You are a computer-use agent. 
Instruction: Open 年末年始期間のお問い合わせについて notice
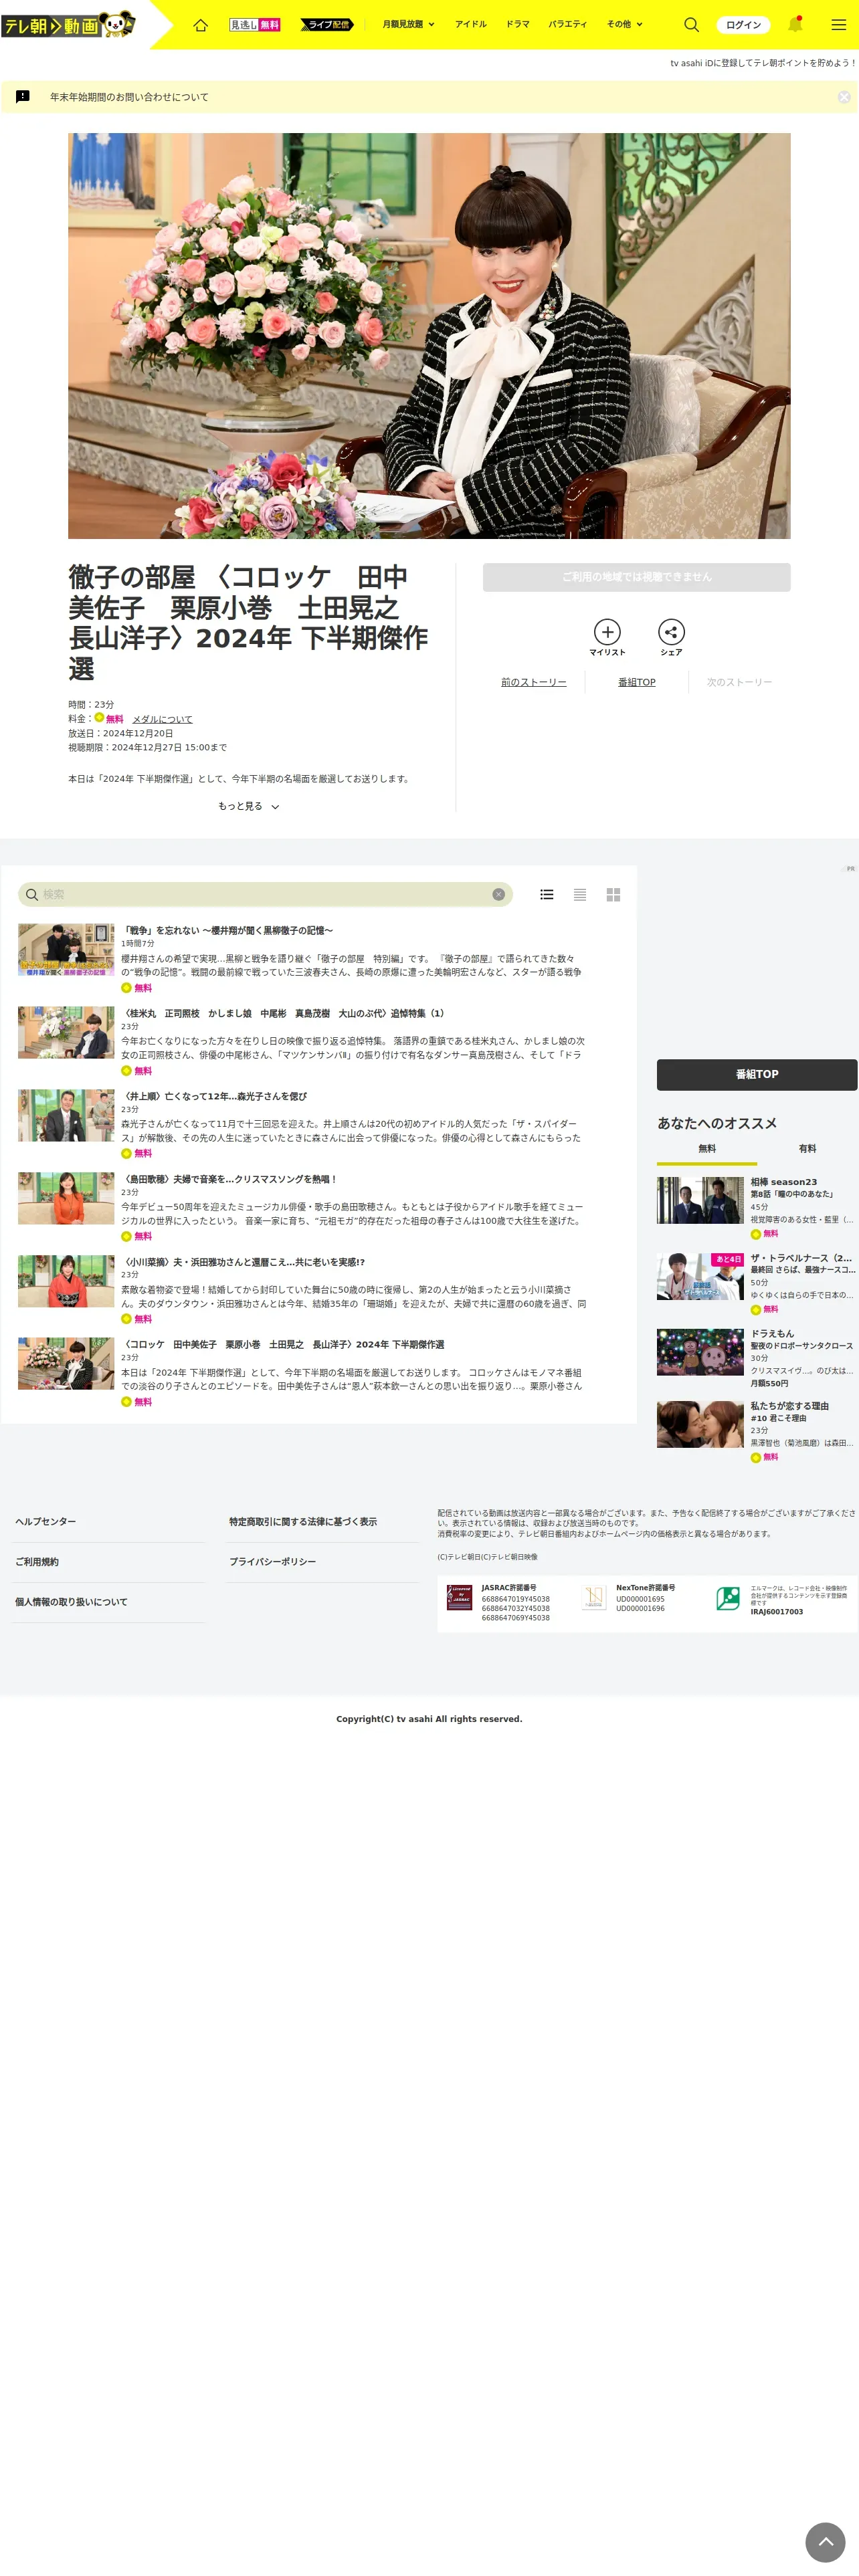[x=129, y=97]
